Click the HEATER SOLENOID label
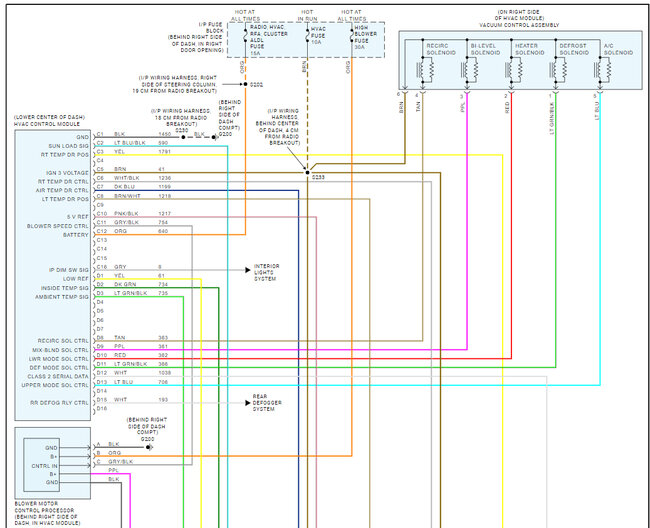 pos(530,49)
